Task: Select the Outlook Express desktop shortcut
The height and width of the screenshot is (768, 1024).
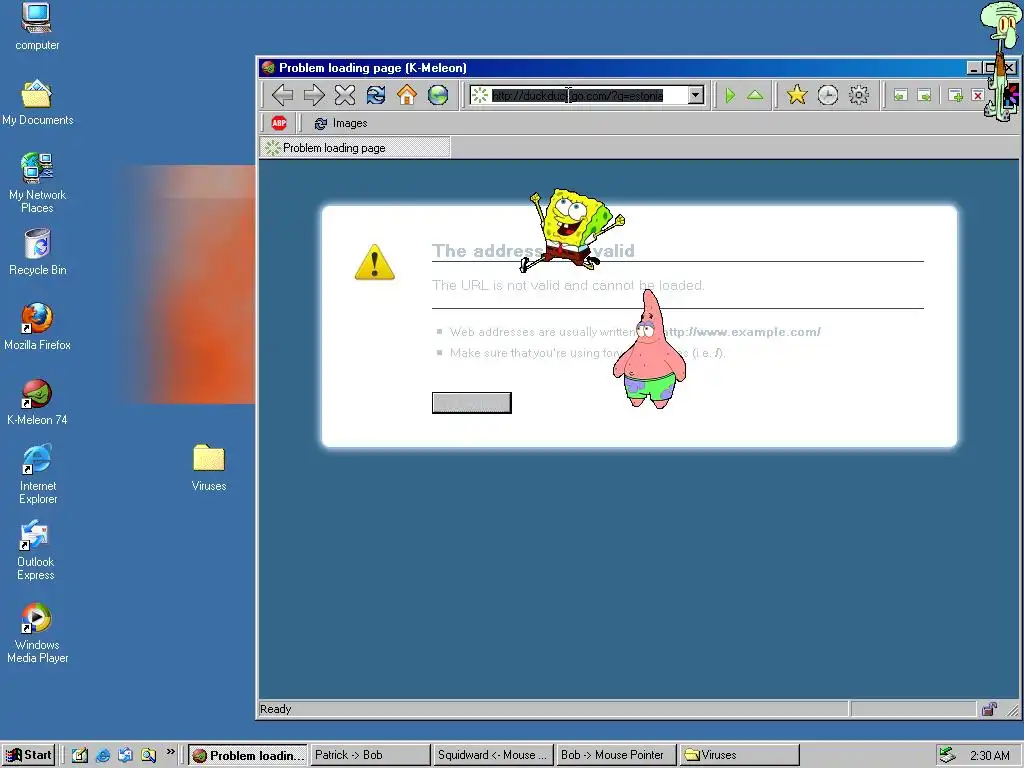Action: (36, 550)
